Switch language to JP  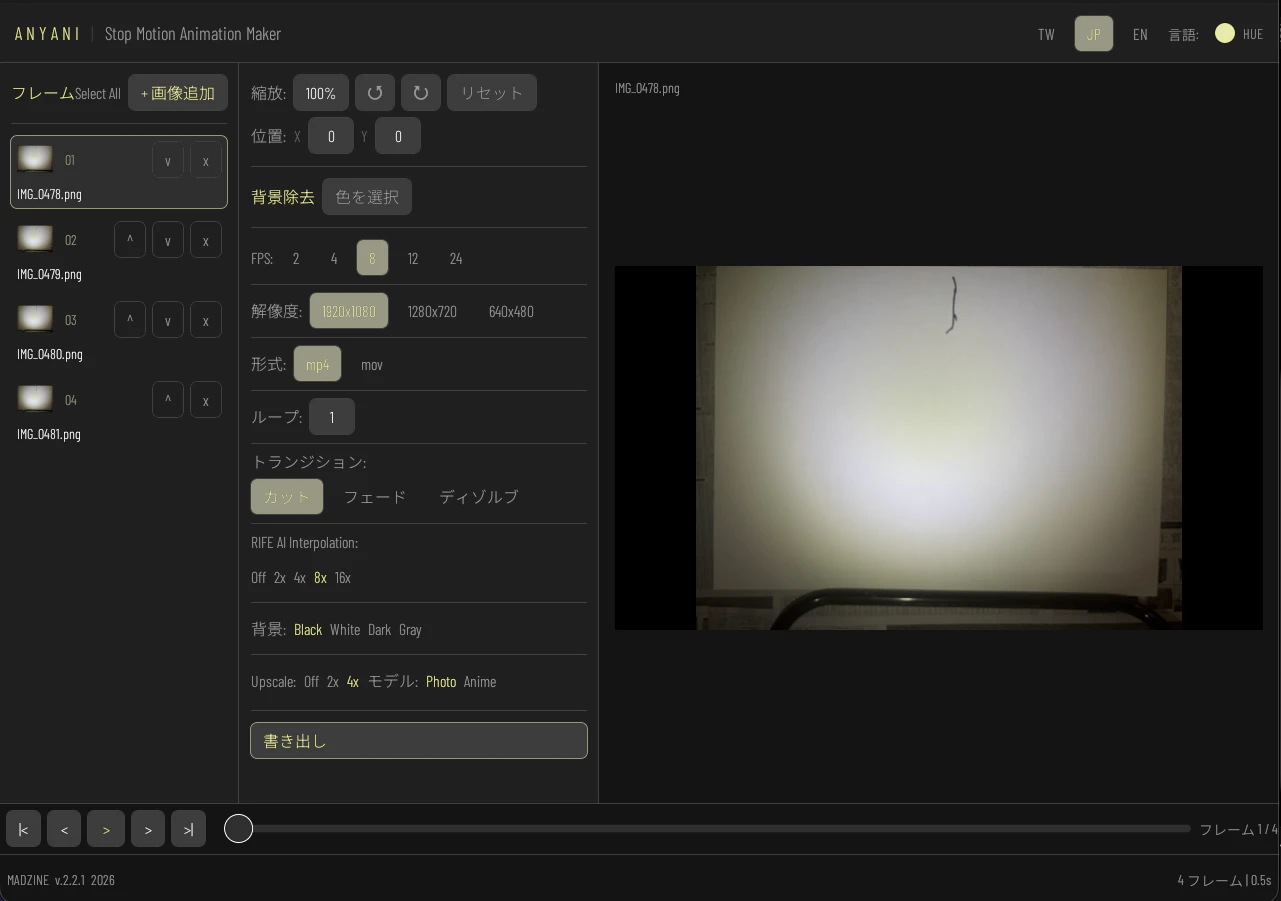pyautogui.click(x=1094, y=34)
